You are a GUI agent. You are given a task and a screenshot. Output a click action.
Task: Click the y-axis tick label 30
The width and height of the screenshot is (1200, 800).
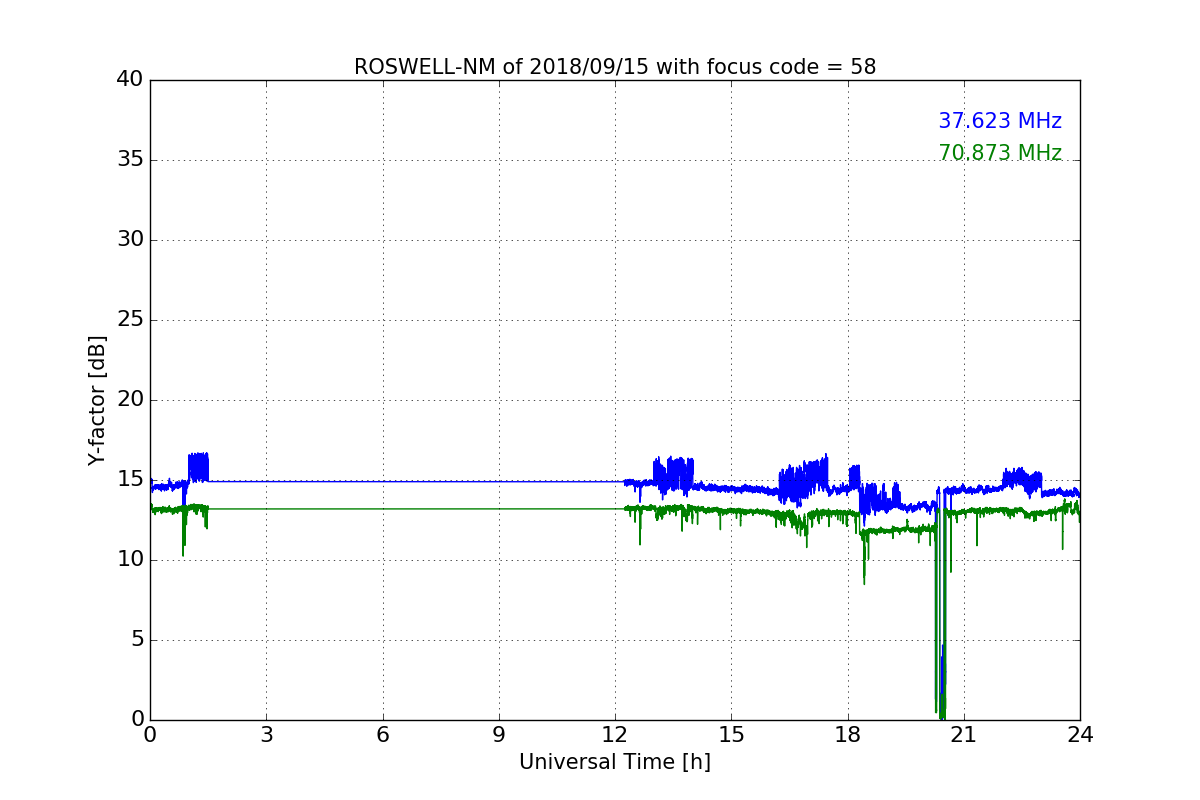(x=129, y=240)
